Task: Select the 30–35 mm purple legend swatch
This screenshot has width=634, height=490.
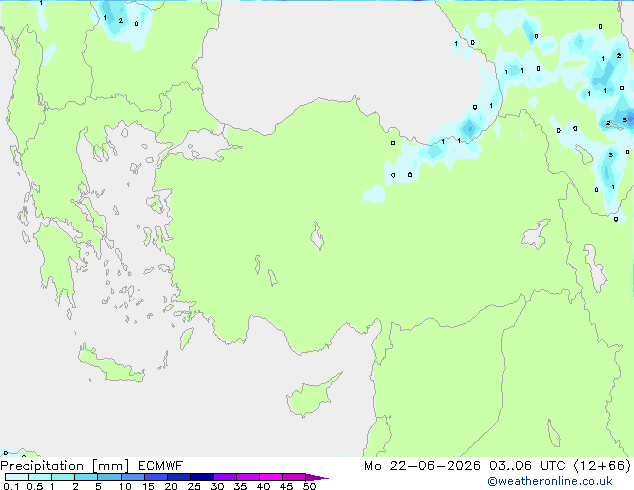Action: coord(224,477)
